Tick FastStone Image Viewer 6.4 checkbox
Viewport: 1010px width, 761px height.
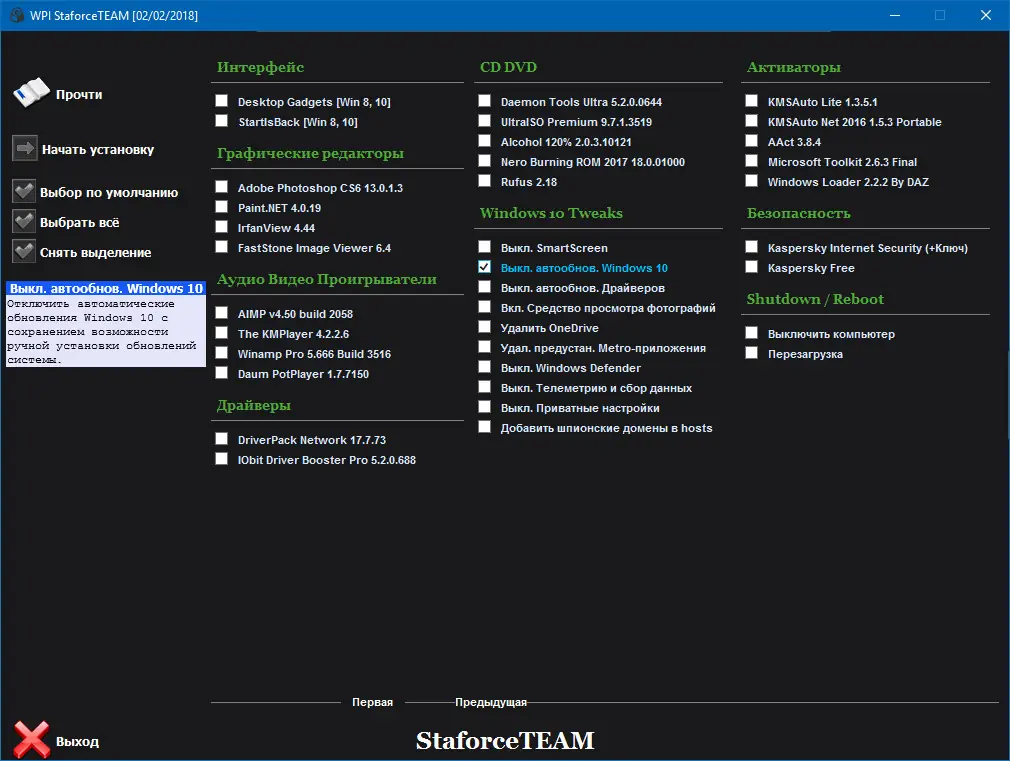[x=222, y=246]
